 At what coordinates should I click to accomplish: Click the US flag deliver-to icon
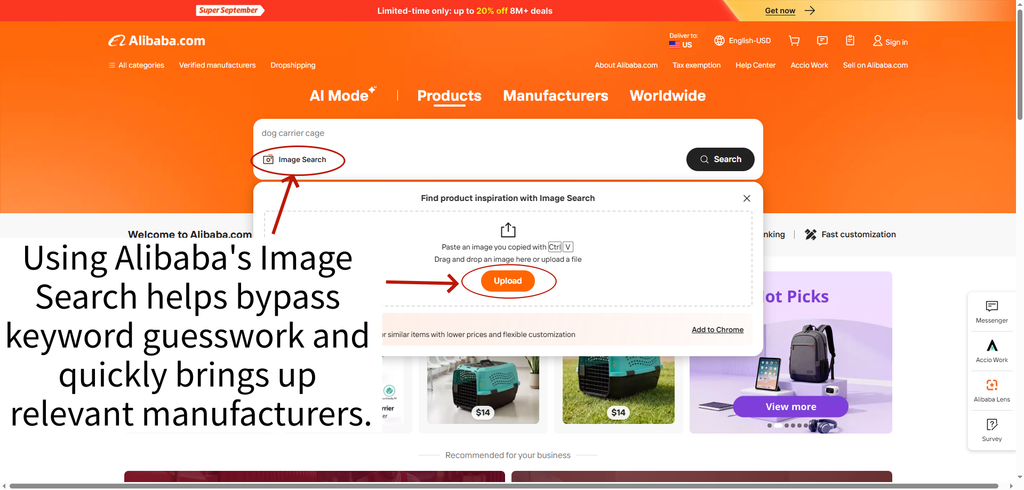pyautogui.click(x=674, y=44)
